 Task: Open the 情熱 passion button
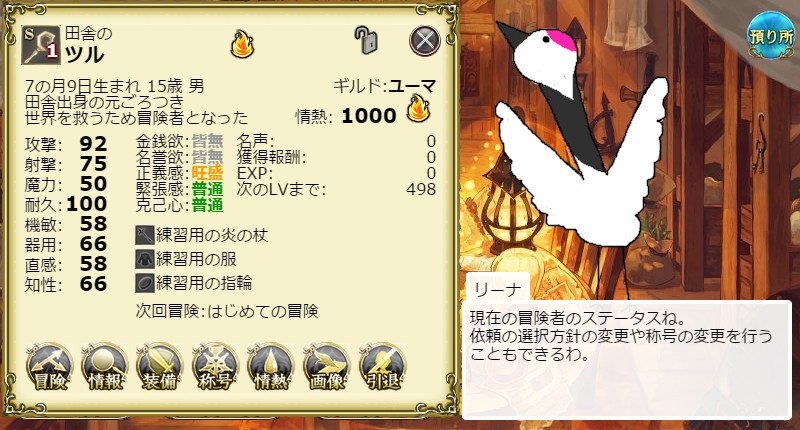click(x=270, y=367)
